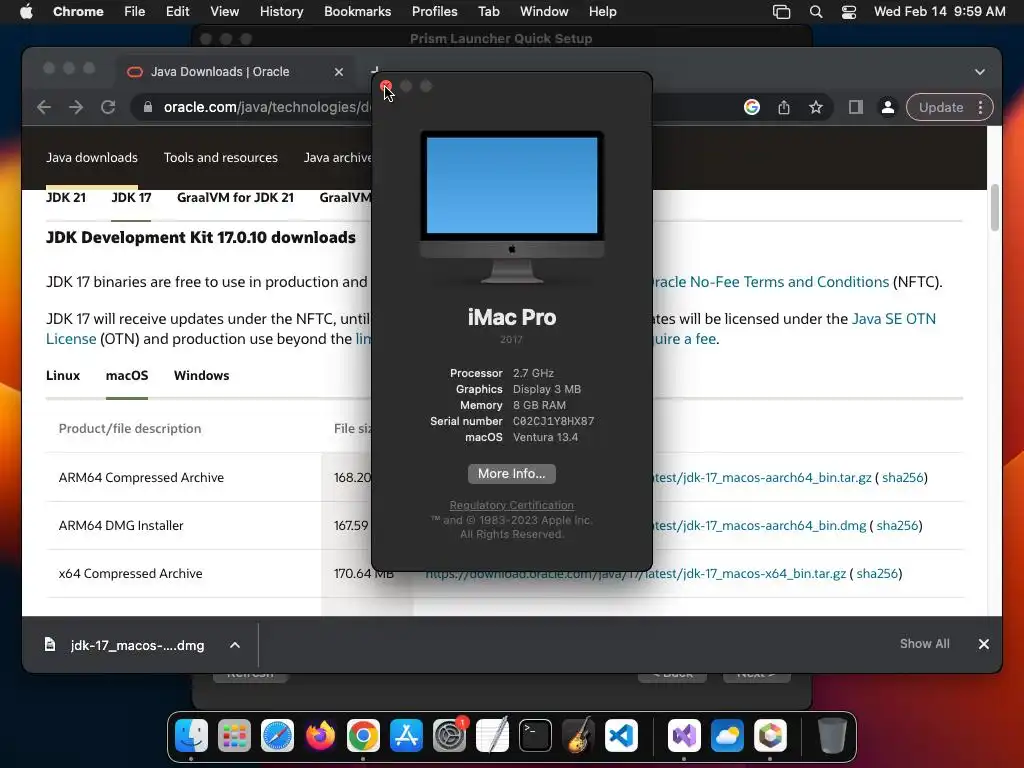1024x768 pixels.
Task: Switch to the Windows tab
Action: coord(201,376)
